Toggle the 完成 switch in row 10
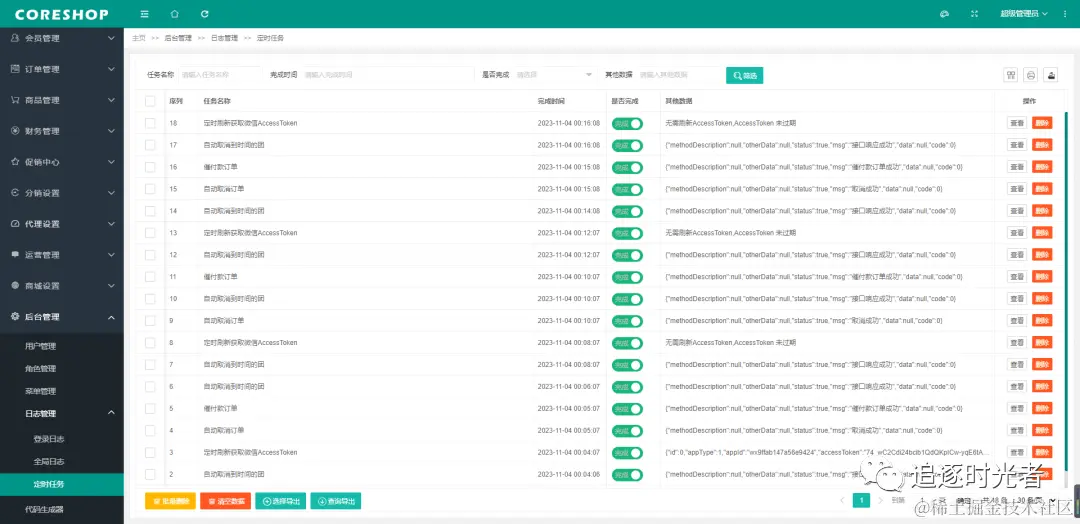The height and width of the screenshot is (524, 1080). pyautogui.click(x=627, y=299)
